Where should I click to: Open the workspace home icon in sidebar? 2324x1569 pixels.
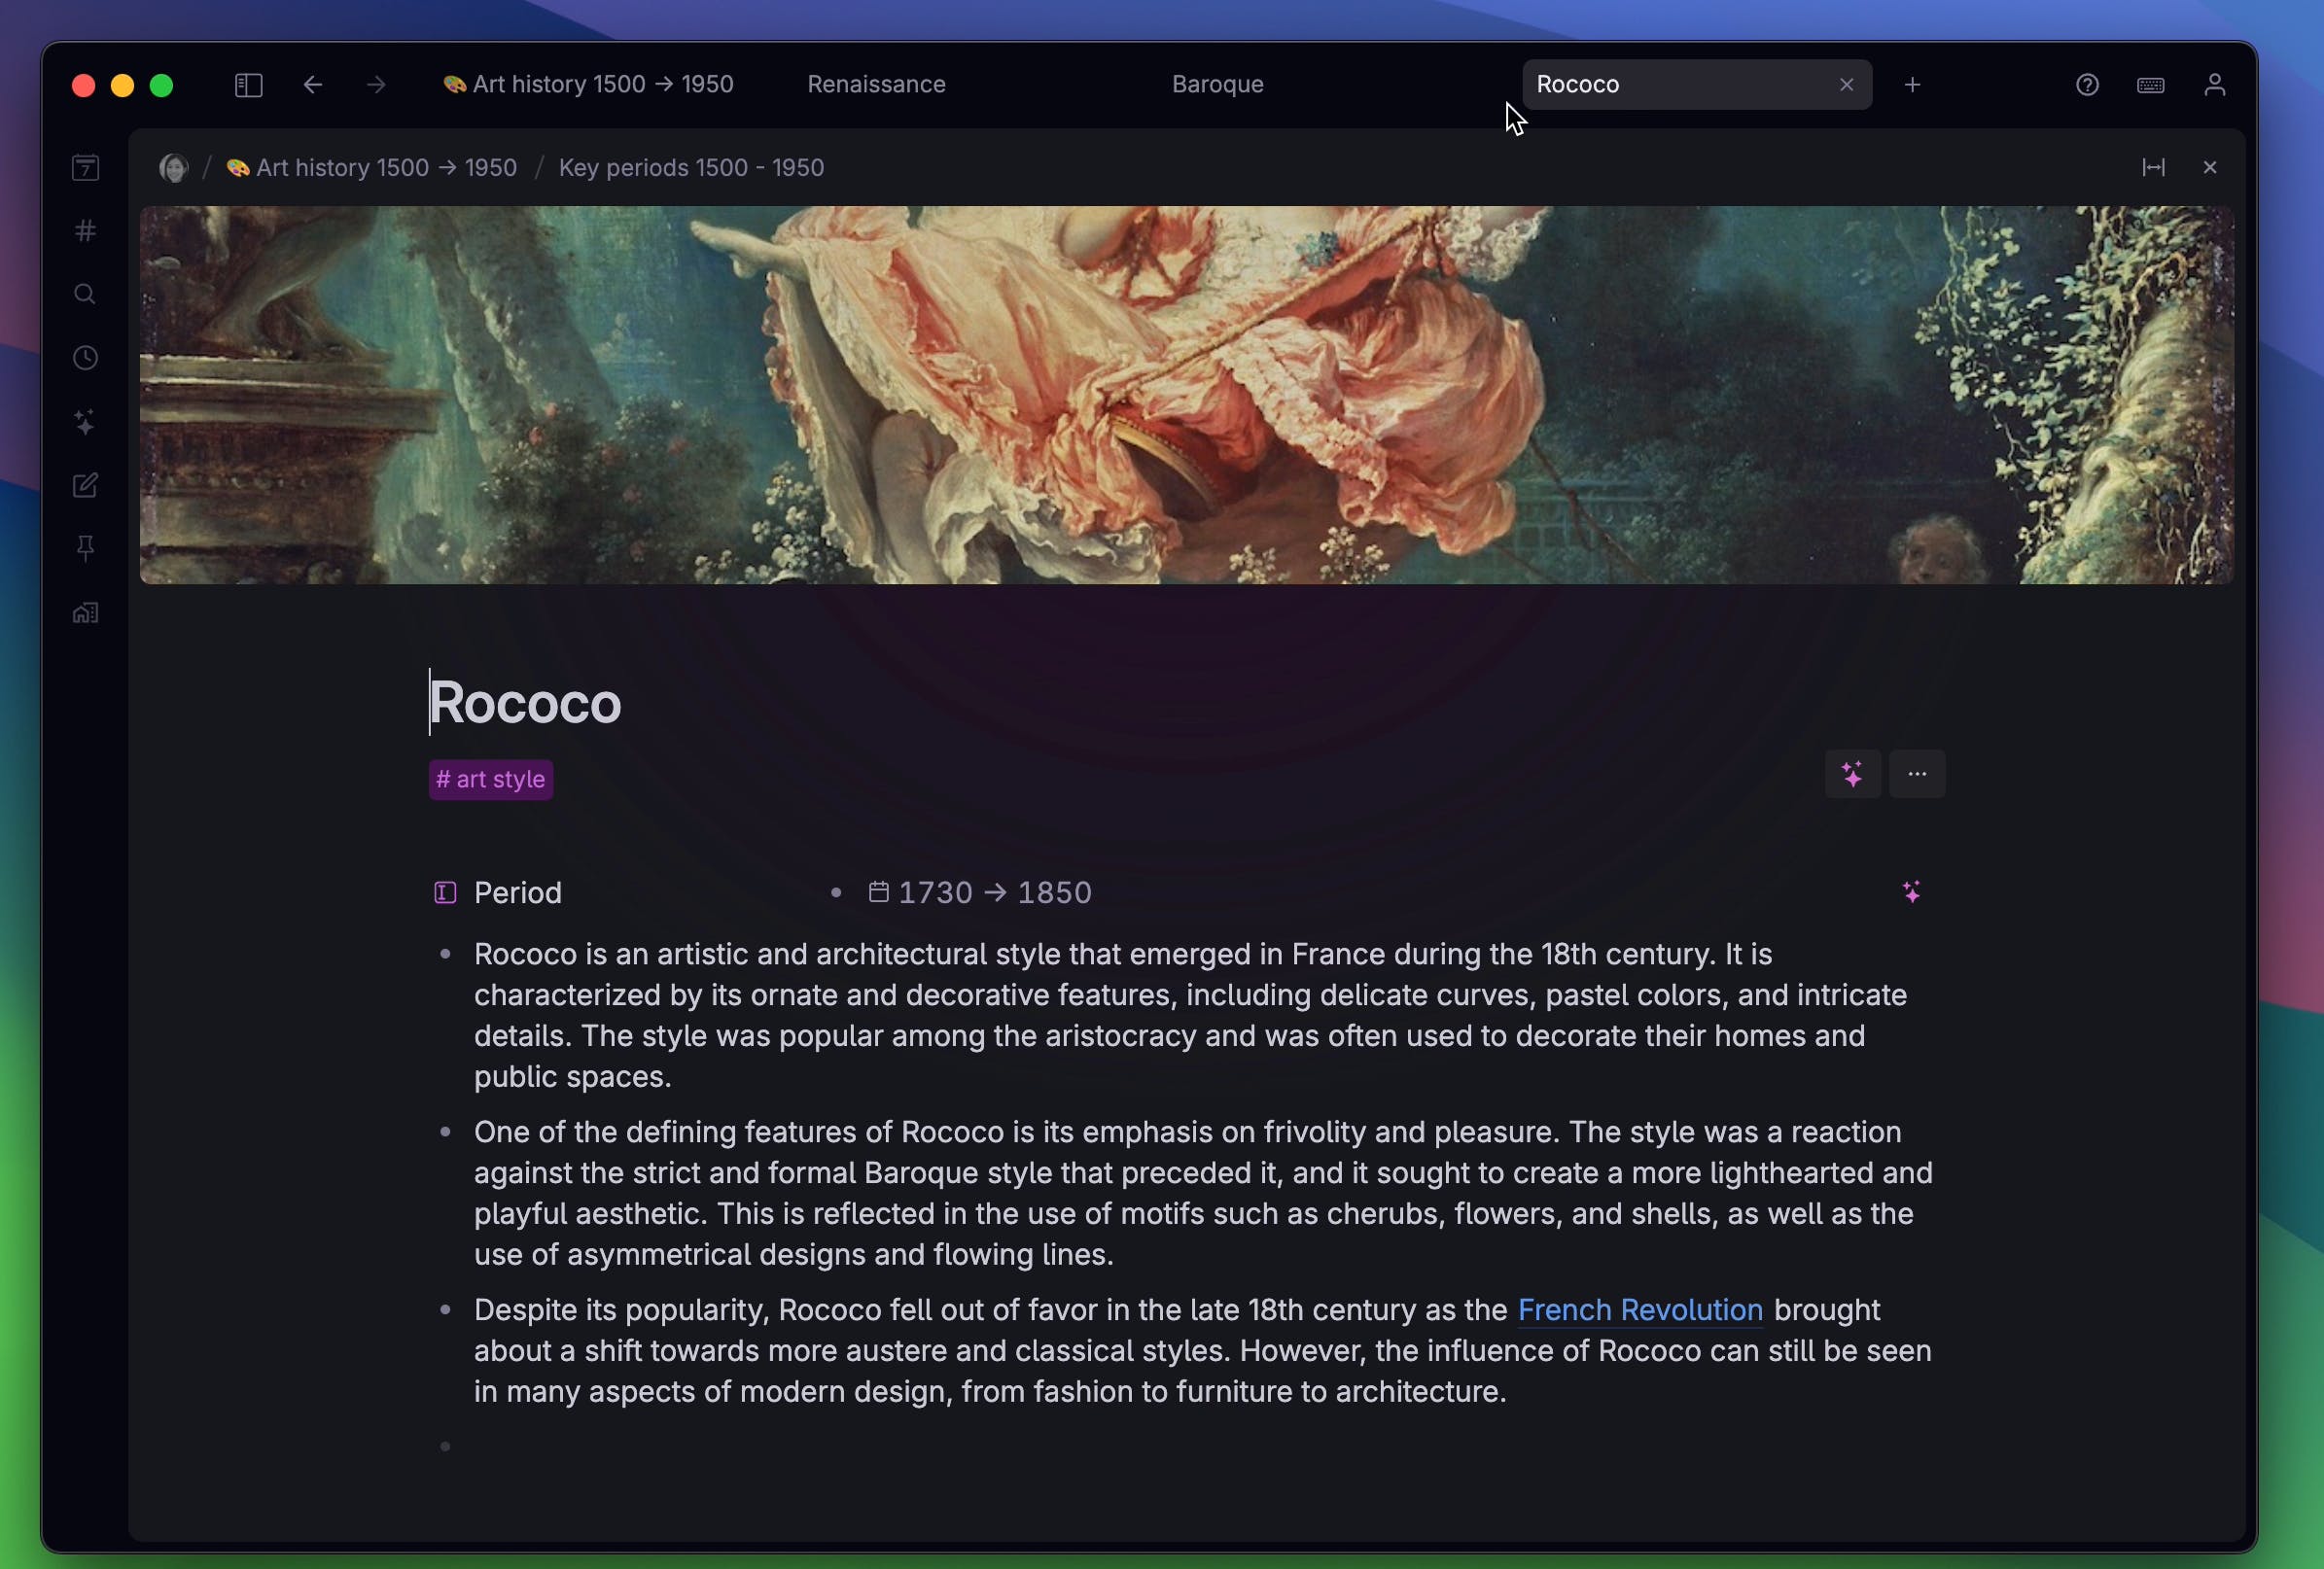pyautogui.click(x=86, y=613)
